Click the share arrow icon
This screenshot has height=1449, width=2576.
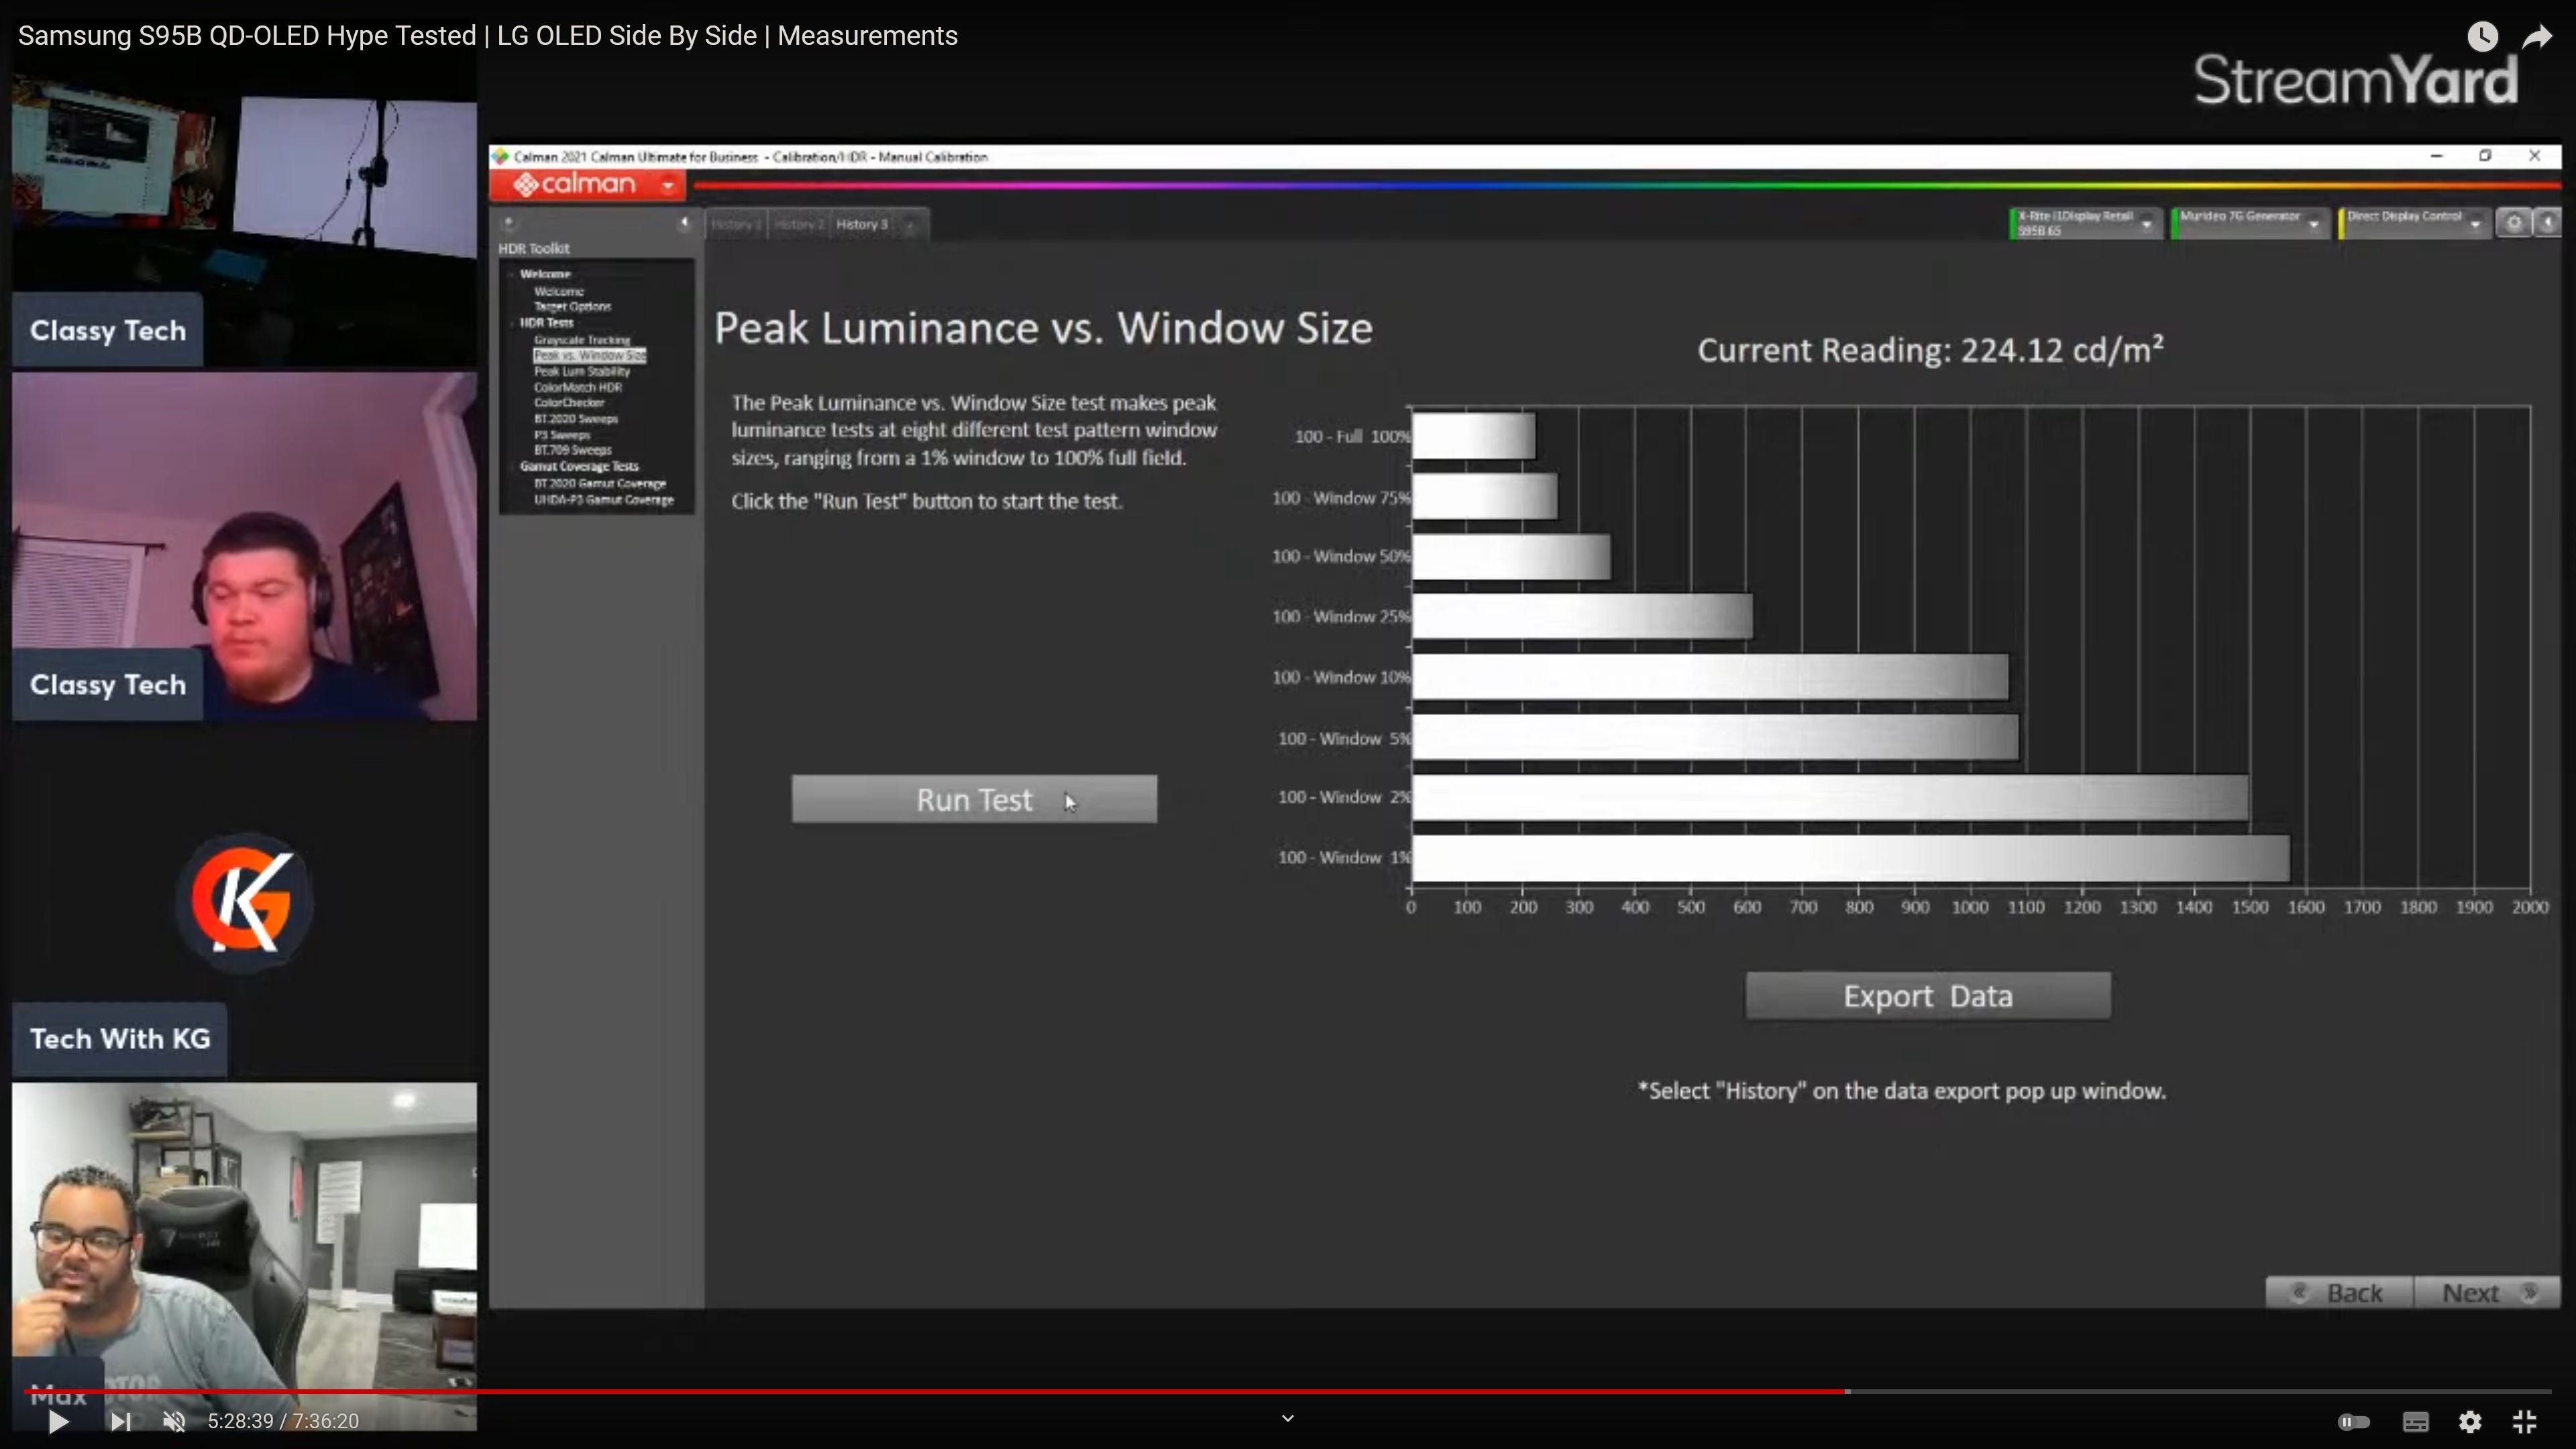(2537, 37)
